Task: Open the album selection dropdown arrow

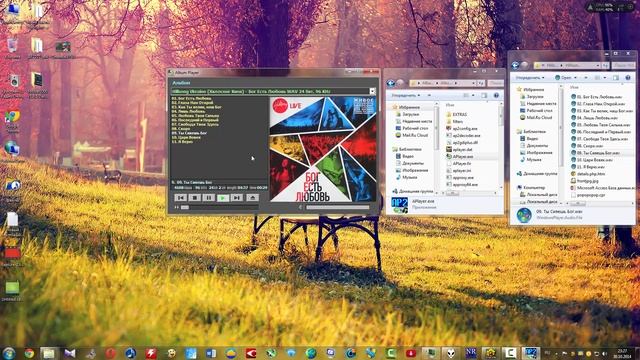Action: 372,91
